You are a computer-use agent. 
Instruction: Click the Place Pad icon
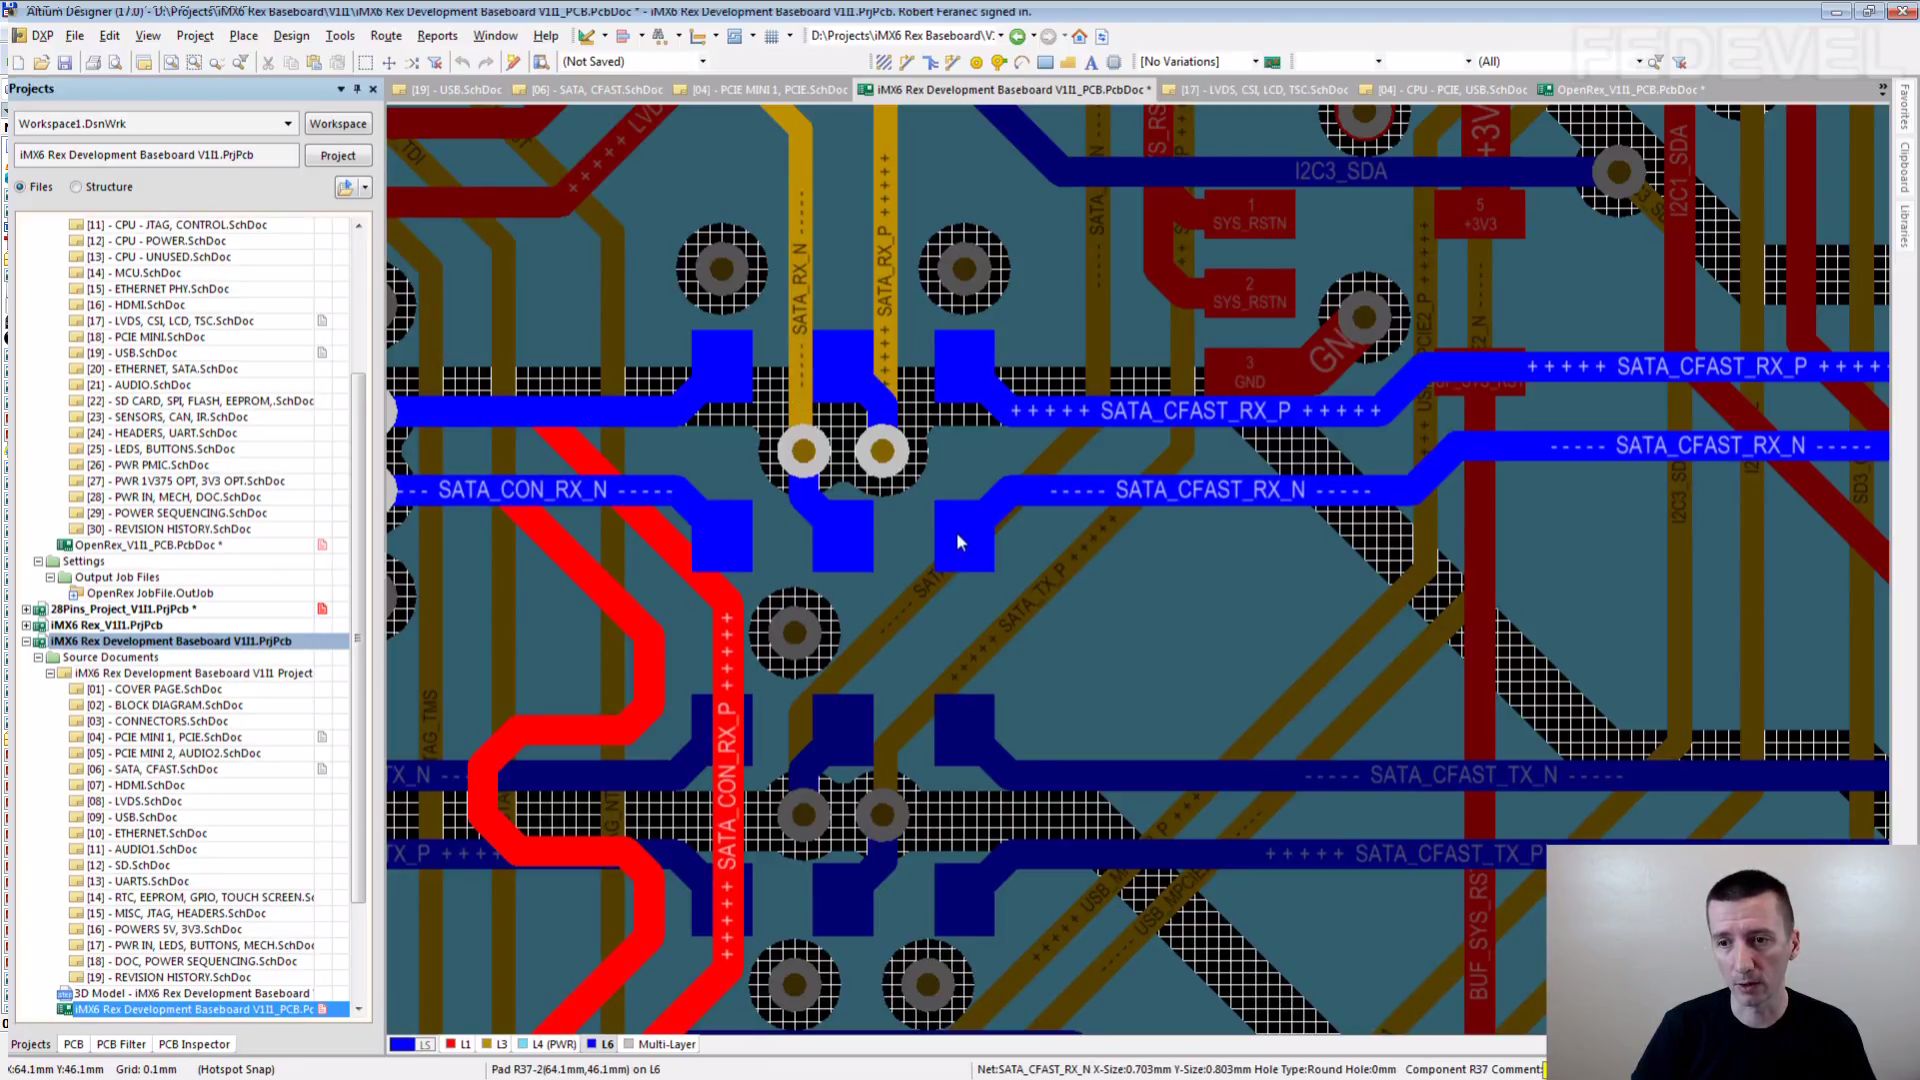point(976,62)
